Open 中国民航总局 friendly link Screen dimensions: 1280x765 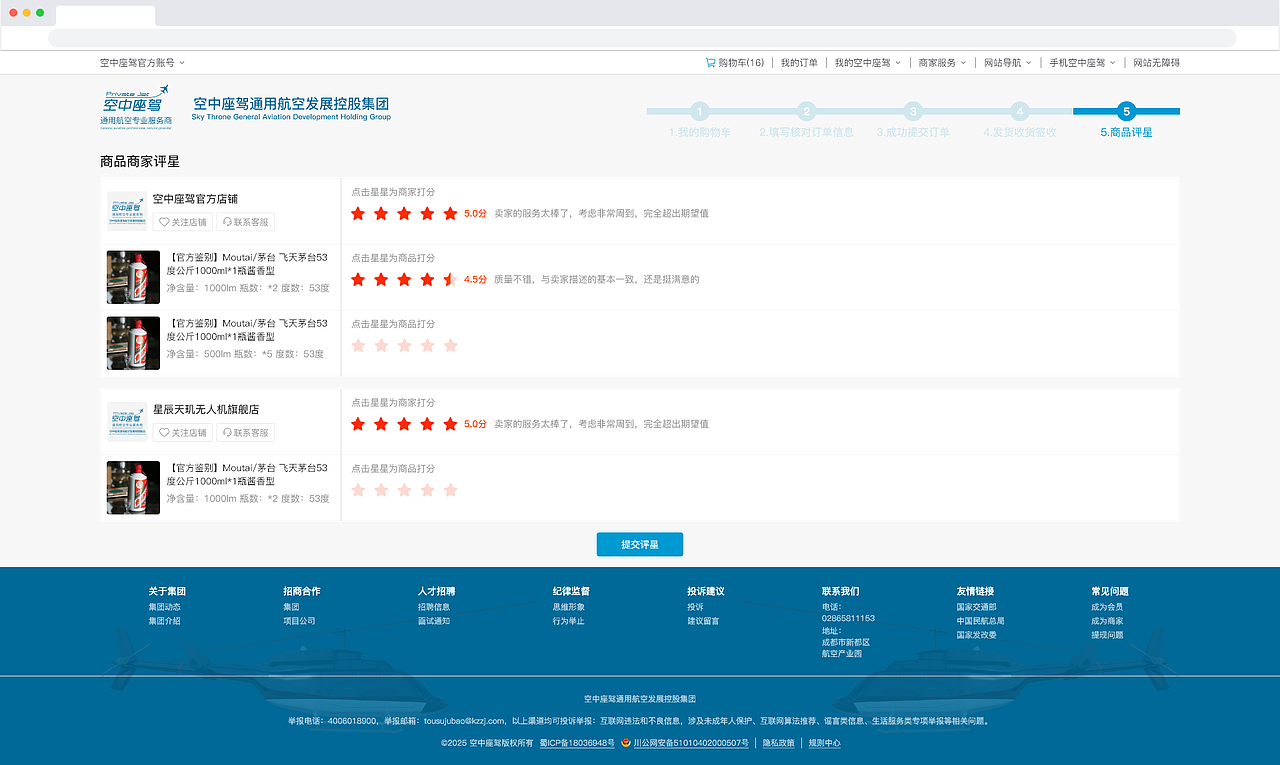(x=981, y=621)
